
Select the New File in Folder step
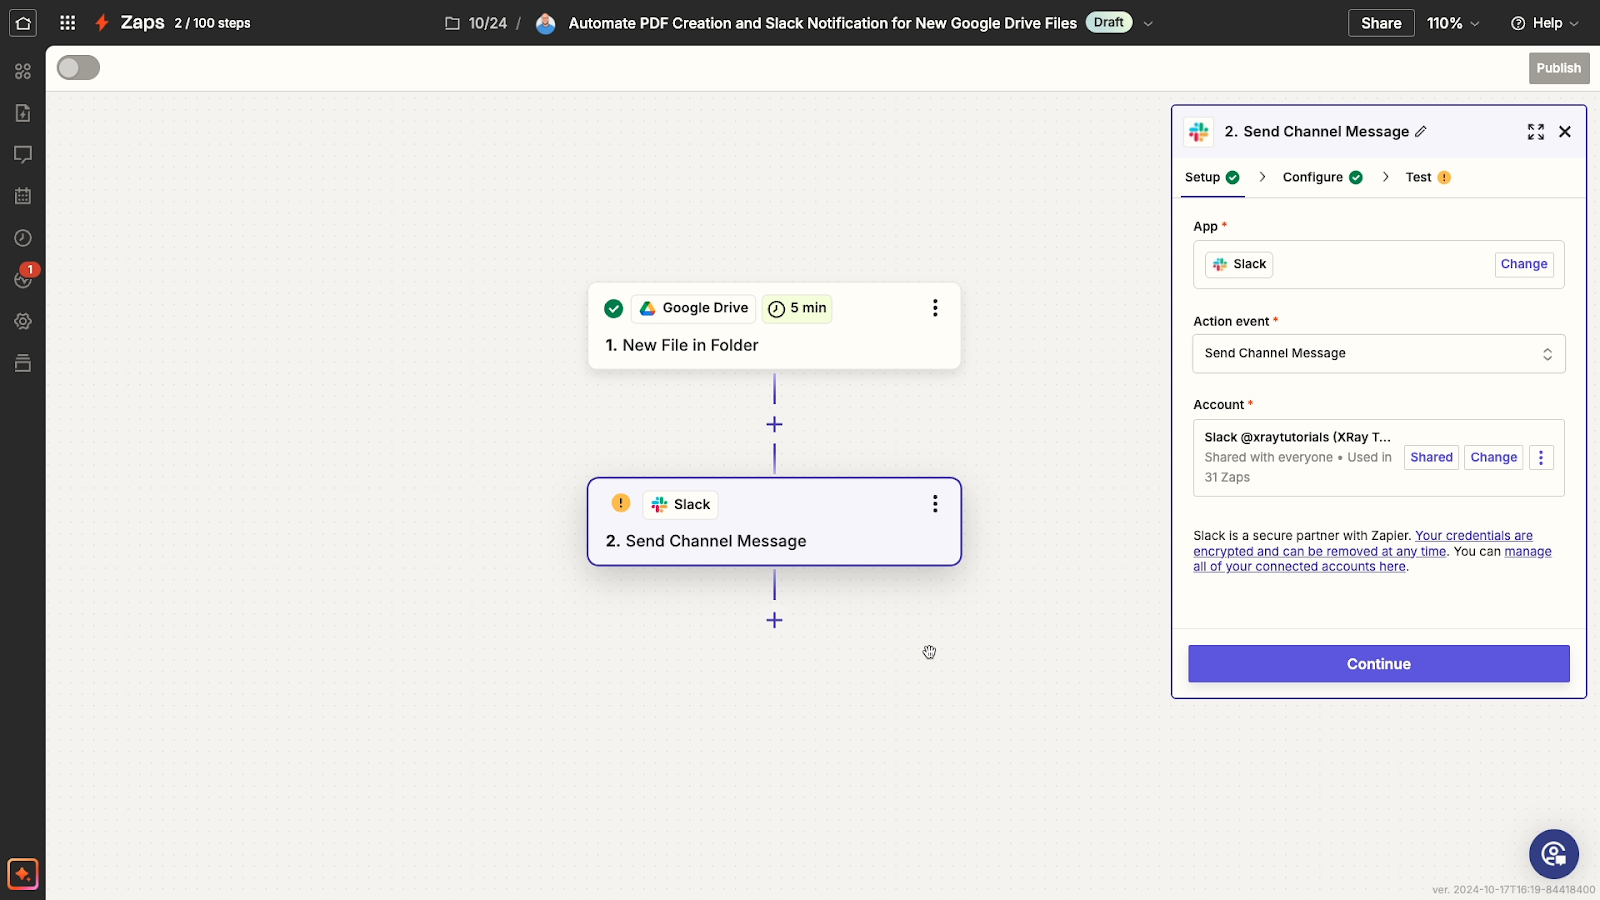point(774,326)
